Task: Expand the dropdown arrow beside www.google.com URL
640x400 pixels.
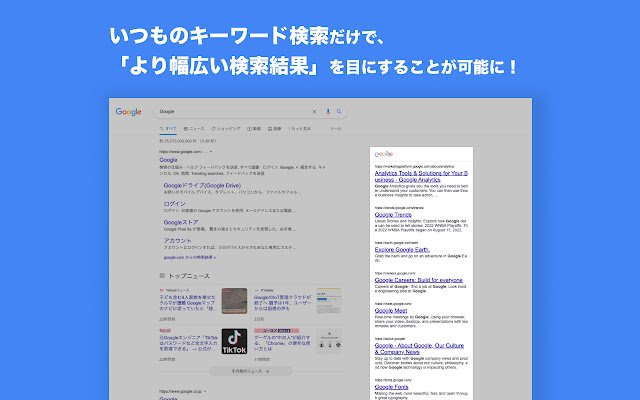Action: coord(211,152)
